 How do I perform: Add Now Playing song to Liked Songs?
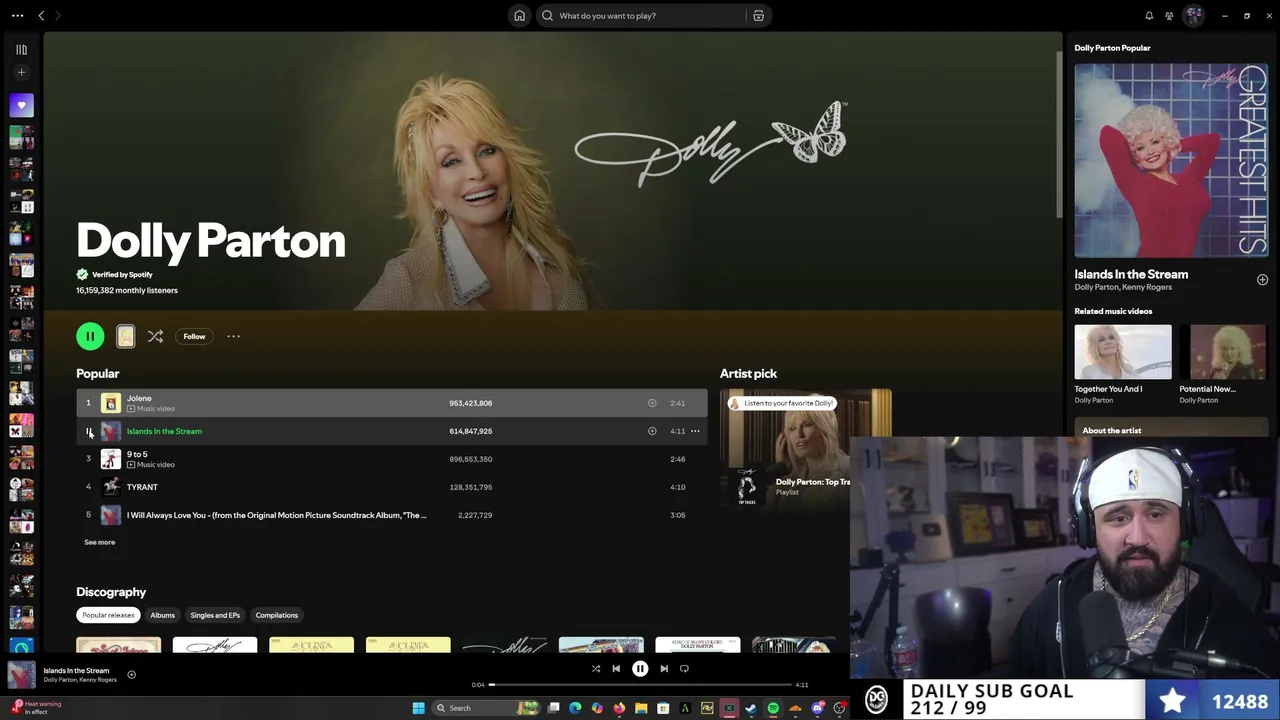tap(1262, 280)
